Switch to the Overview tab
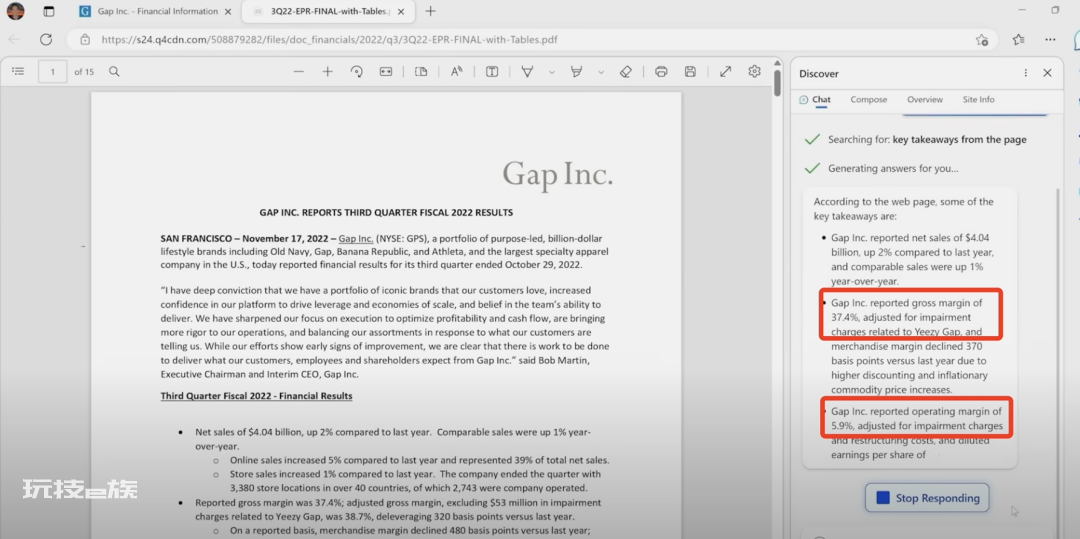Screen dimensions: 1080x539 [x=924, y=100]
